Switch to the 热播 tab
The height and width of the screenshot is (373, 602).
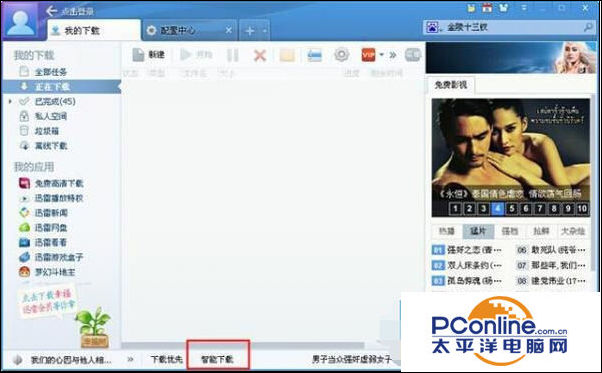[x=447, y=231]
